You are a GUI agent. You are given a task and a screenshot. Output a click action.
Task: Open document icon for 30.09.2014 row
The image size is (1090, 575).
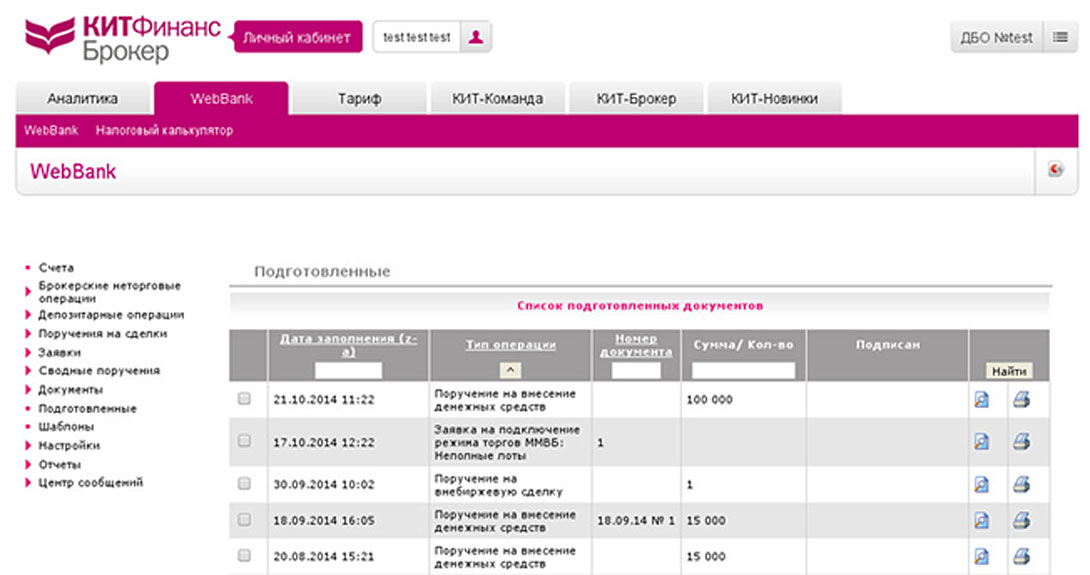click(x=981, y=484)
